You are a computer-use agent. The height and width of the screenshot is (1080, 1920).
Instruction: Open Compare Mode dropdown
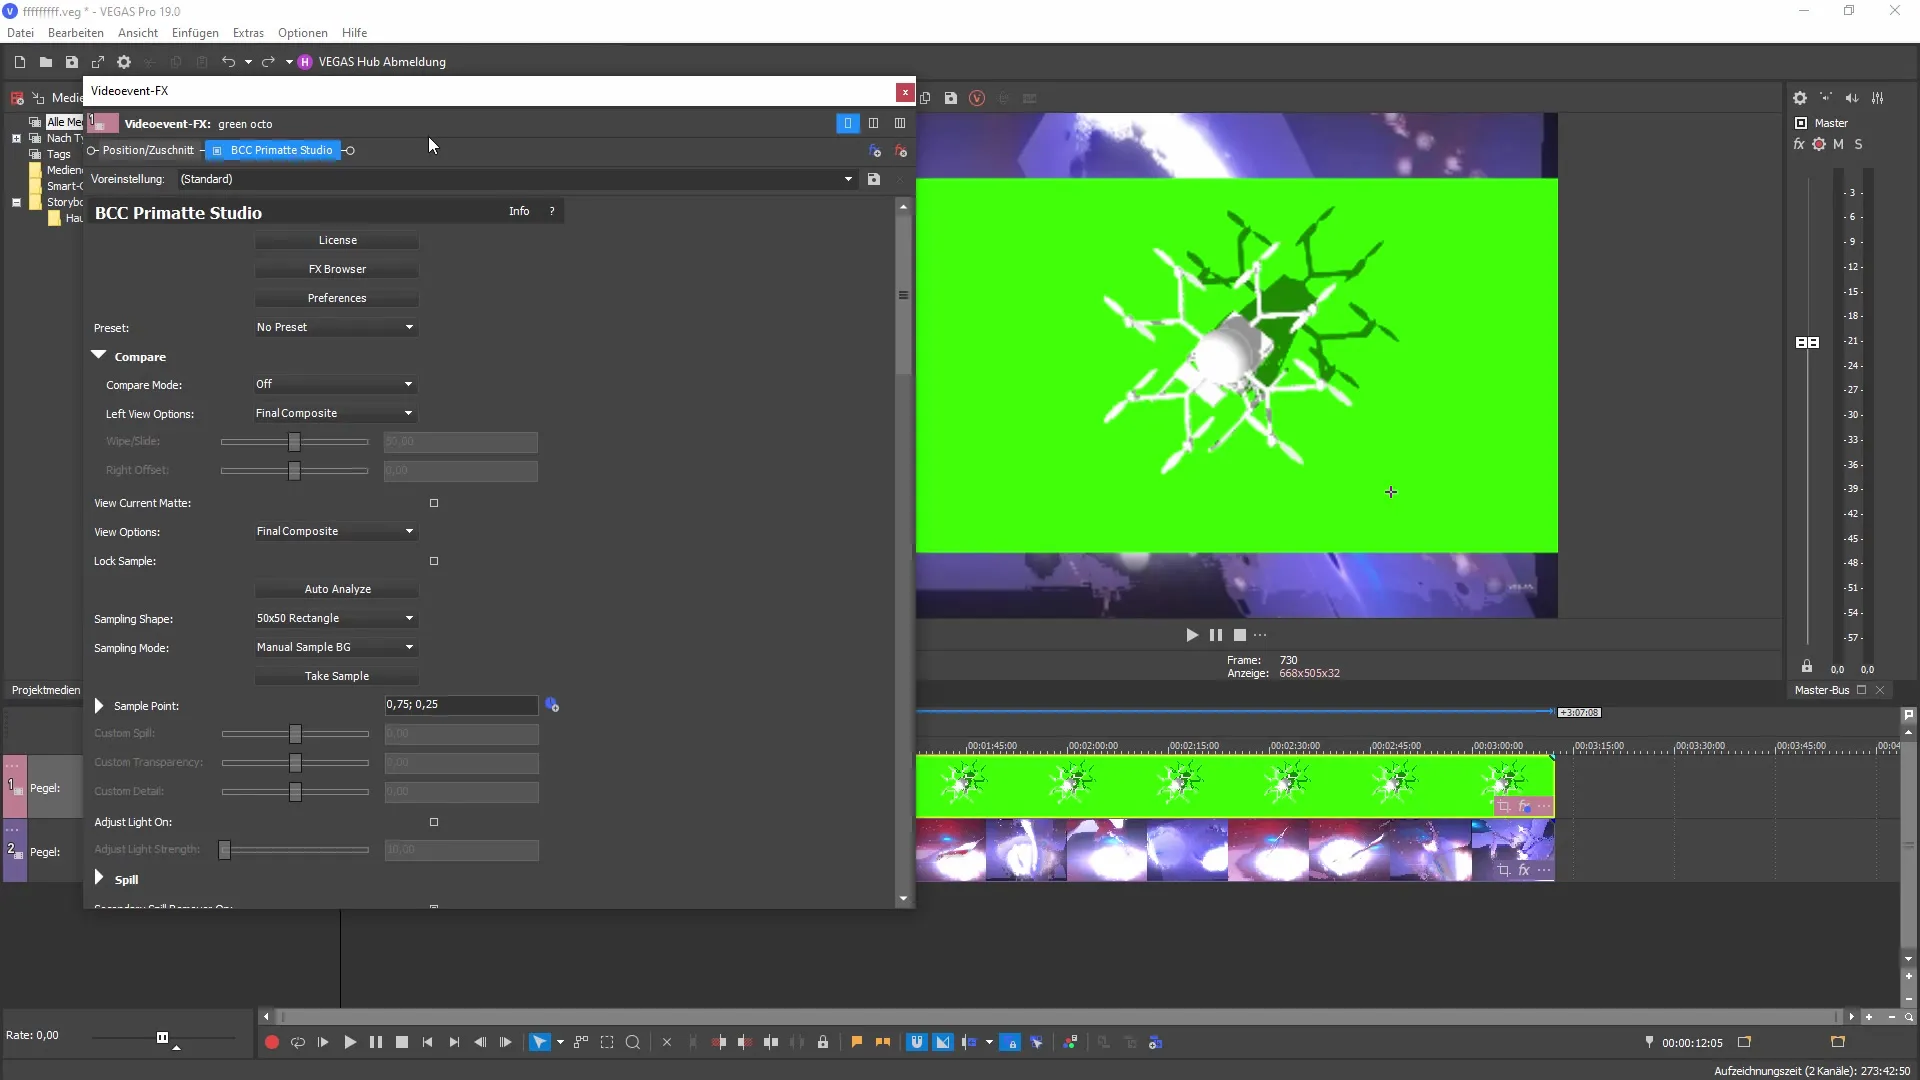pyautogui.click(x=336, y=384)
